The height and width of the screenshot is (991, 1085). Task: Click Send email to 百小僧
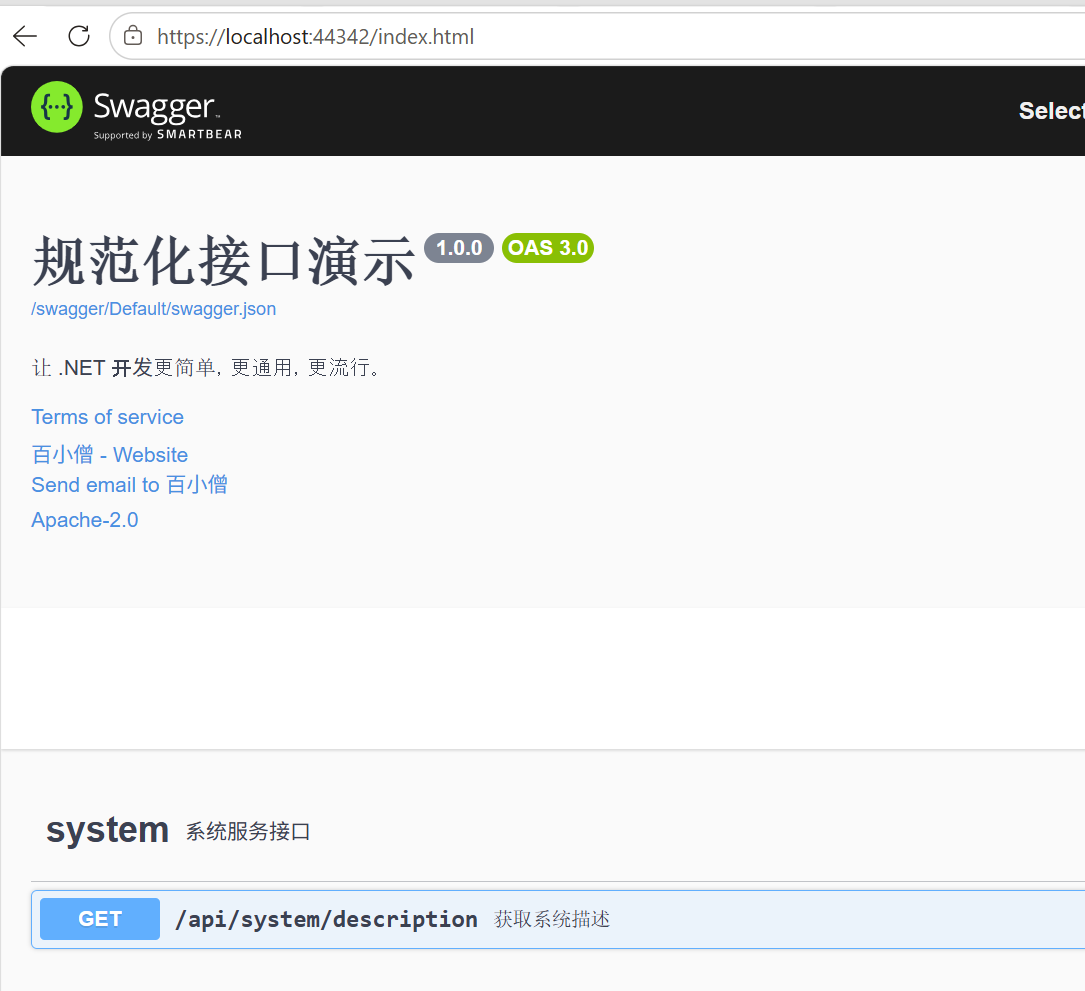click(x=129, y=485)
